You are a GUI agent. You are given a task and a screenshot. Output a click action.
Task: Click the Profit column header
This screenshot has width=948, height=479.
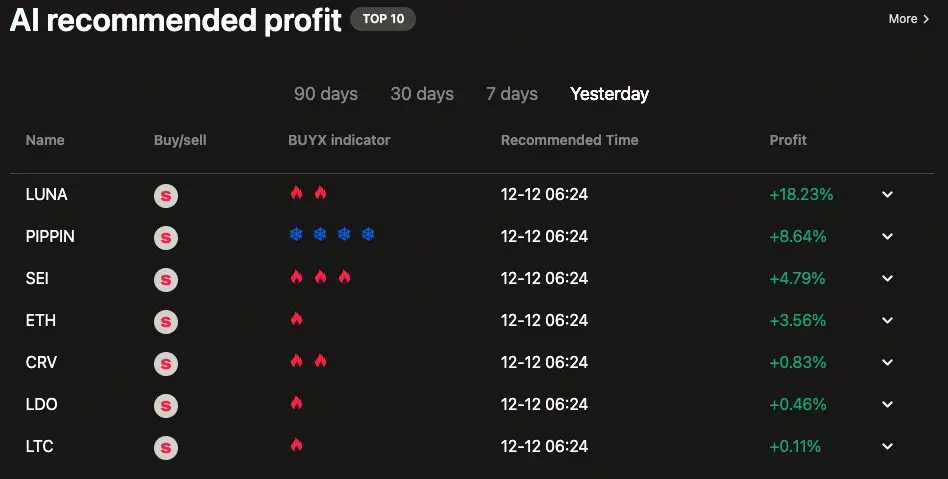[788, 140]
